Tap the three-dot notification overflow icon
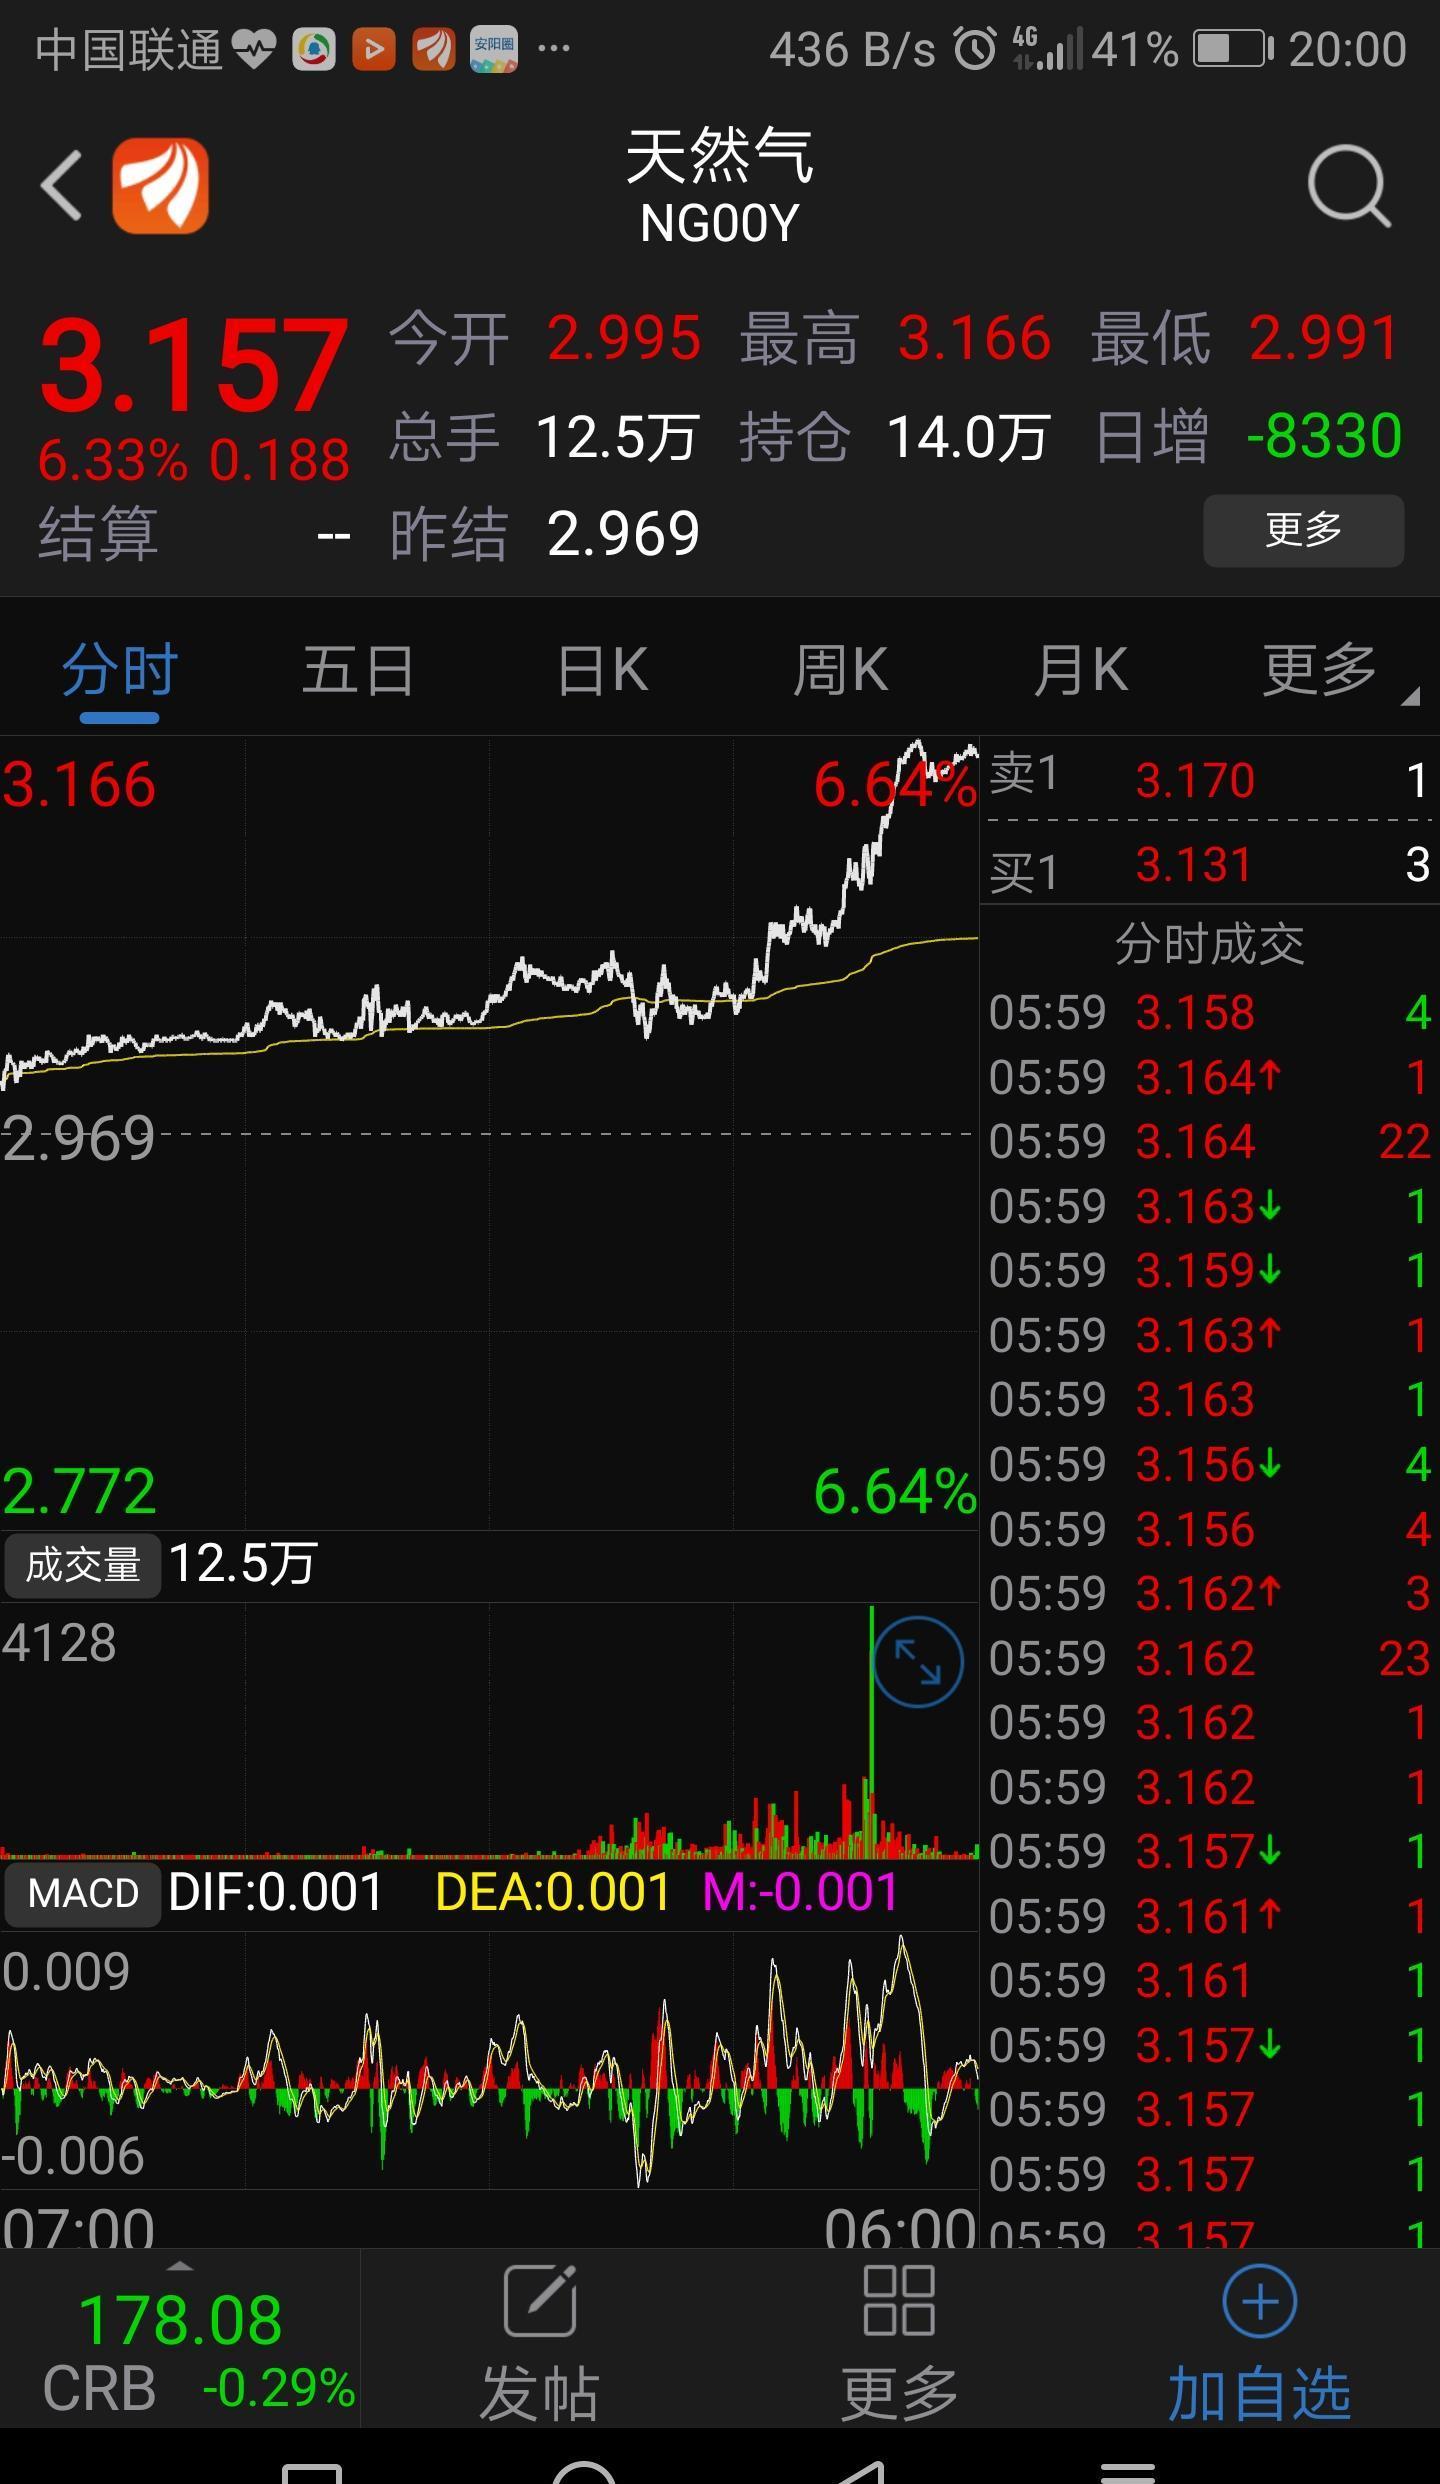 553,48
